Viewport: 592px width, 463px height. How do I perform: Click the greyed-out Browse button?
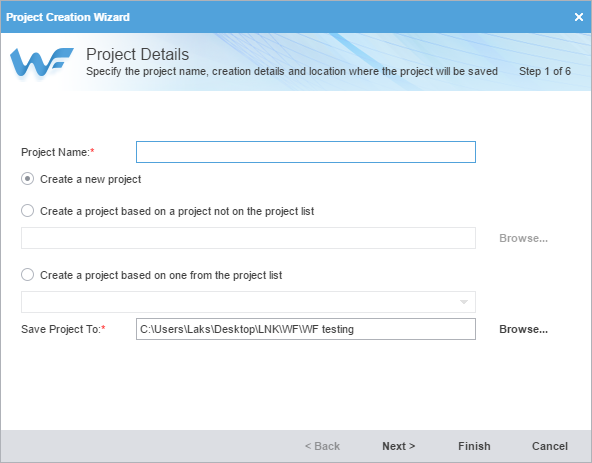(x=523, y=238)
